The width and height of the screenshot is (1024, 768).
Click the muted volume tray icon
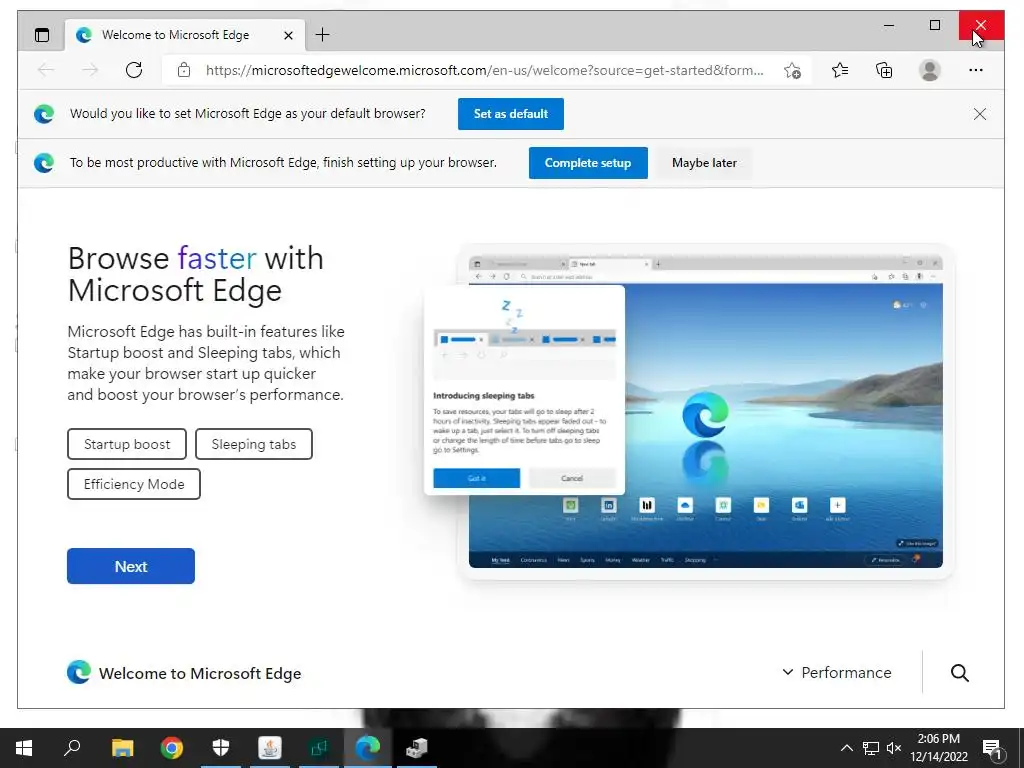(894, 748)
